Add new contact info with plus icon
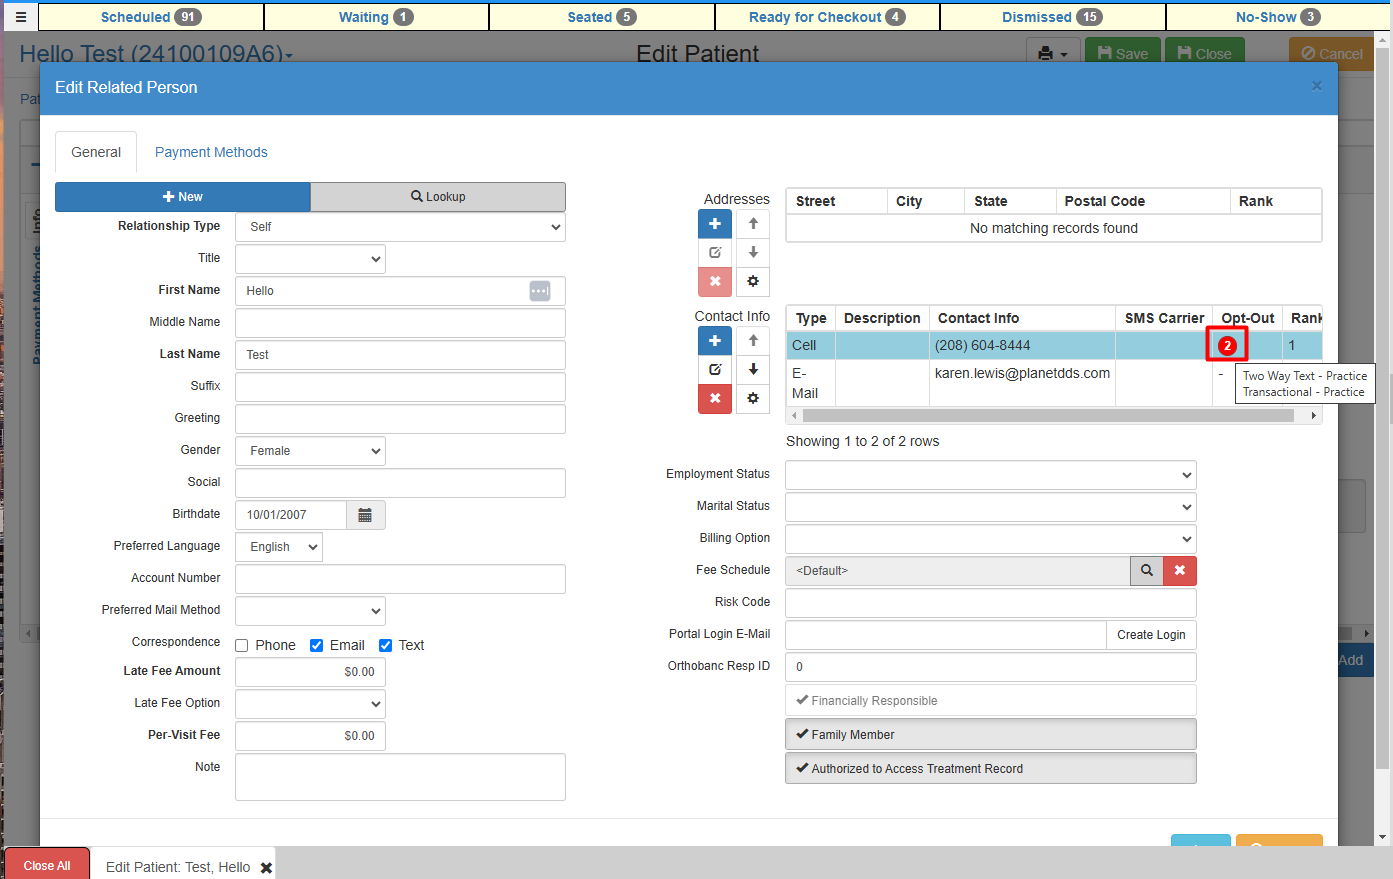Screen dimensions: 1393x879 tap(715, 341)
